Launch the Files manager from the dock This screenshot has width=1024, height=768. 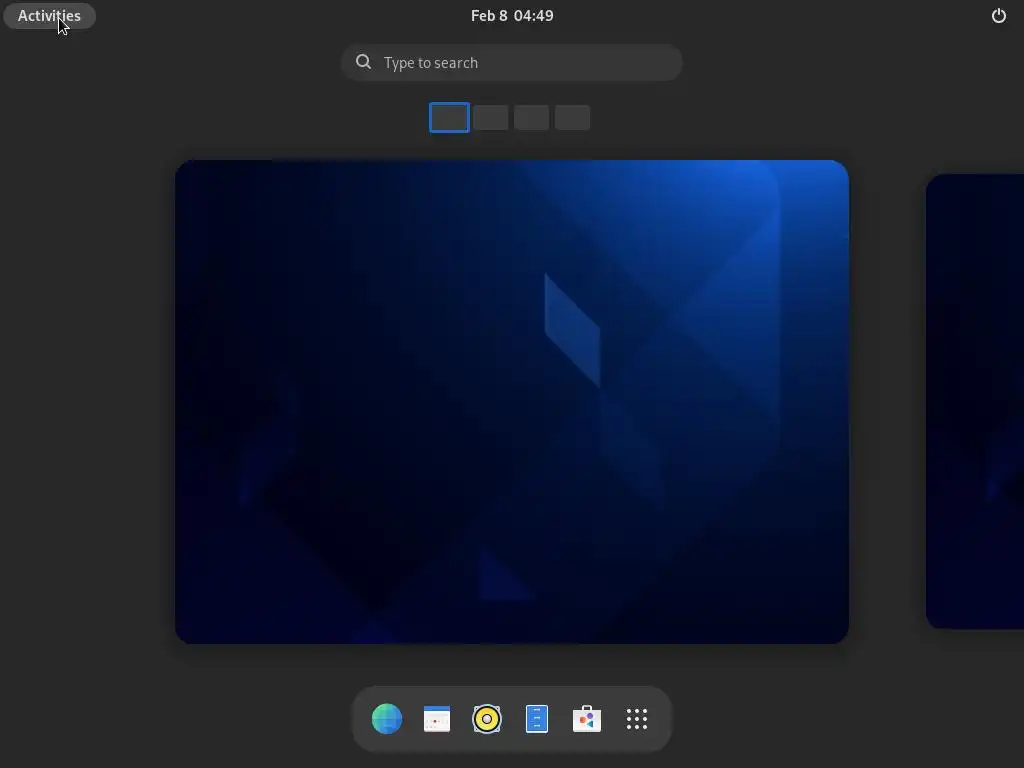pos(537,719)
